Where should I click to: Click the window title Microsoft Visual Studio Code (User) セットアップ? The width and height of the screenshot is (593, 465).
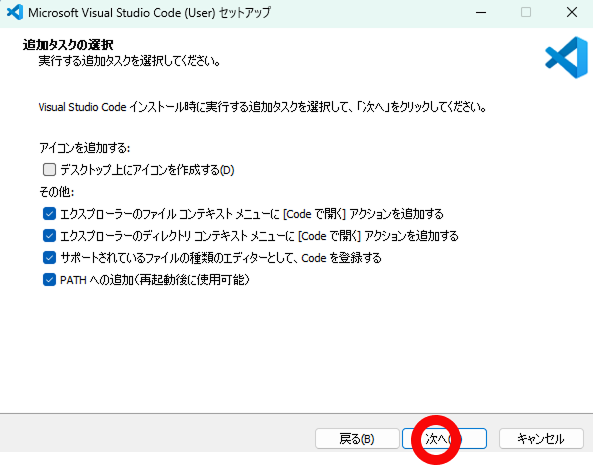[x=150, y=12]
